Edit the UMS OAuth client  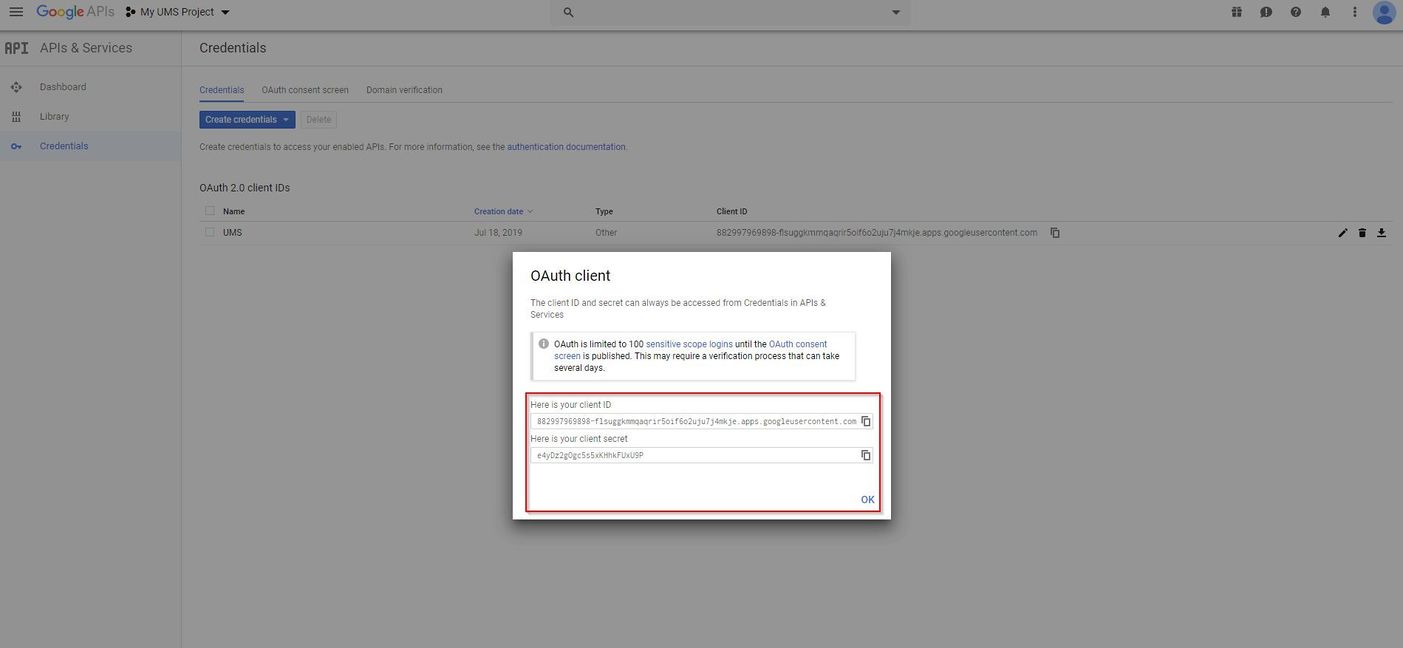[1342, 233]
